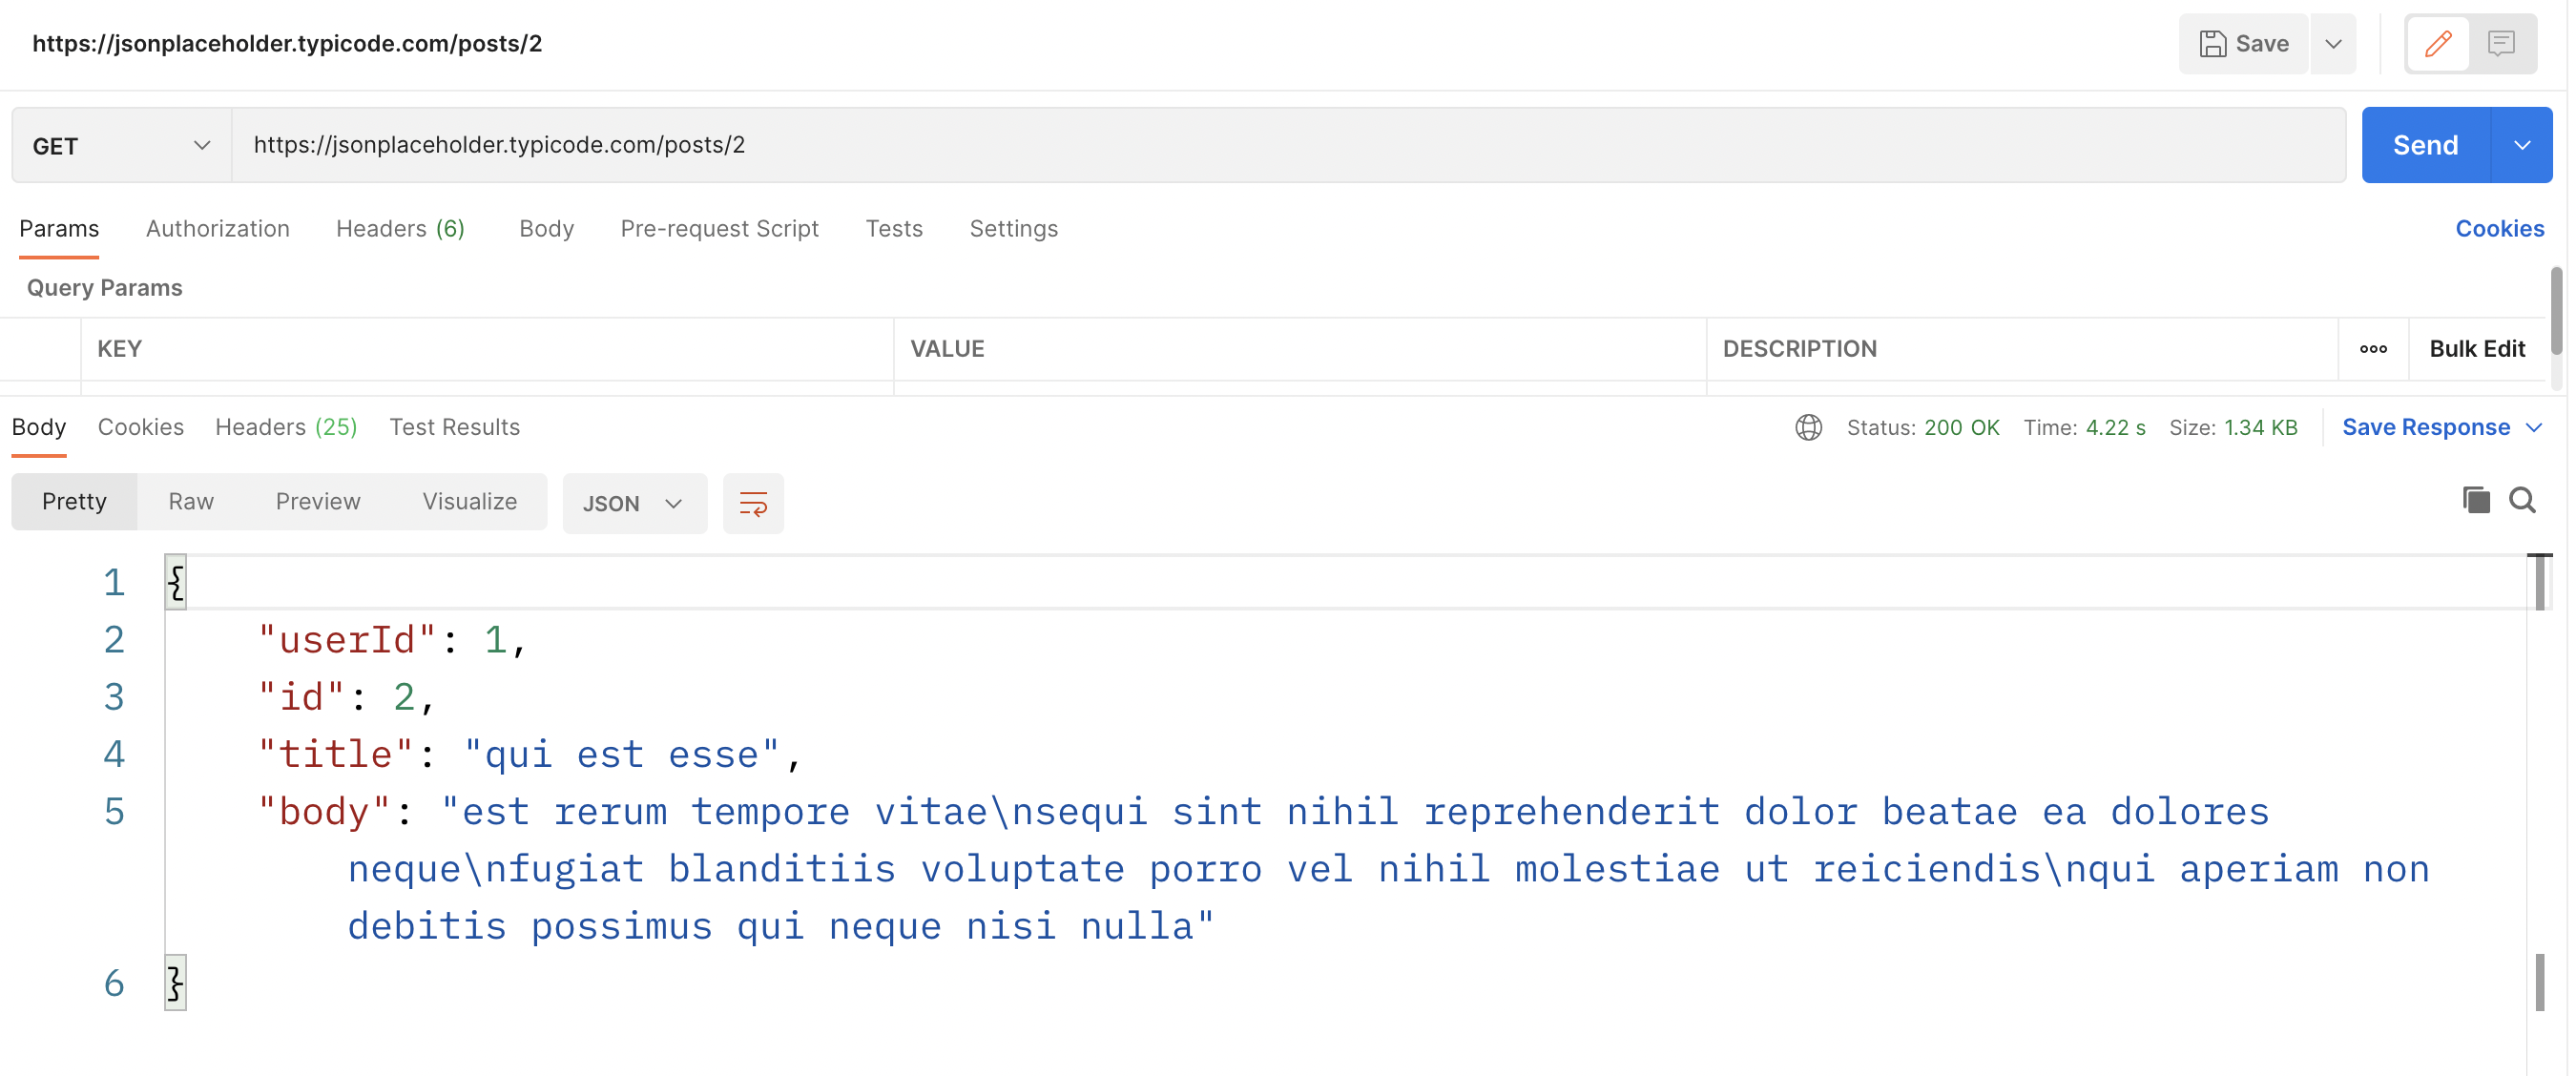Click the URL input field
Screen dimensions: 2576x1076
(1288, 143)
